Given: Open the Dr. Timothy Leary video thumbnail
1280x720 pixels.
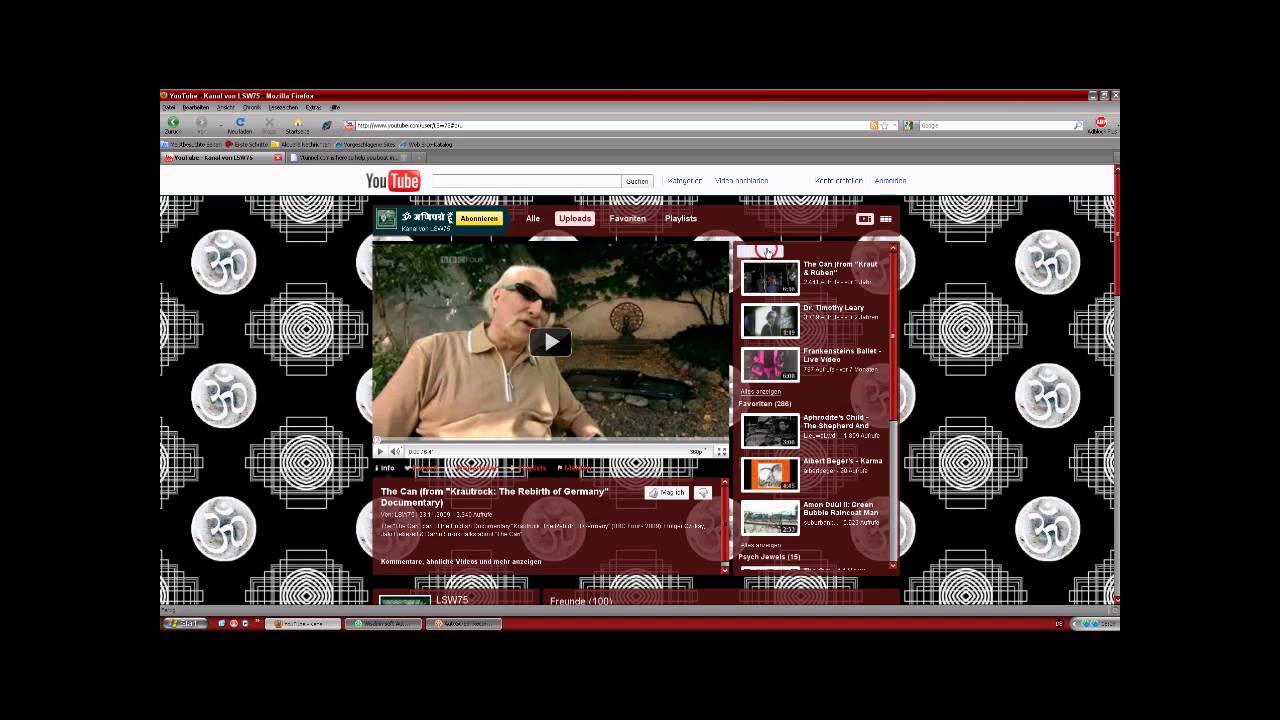Looking at the screenshot, I should click(x=770, y=321).
